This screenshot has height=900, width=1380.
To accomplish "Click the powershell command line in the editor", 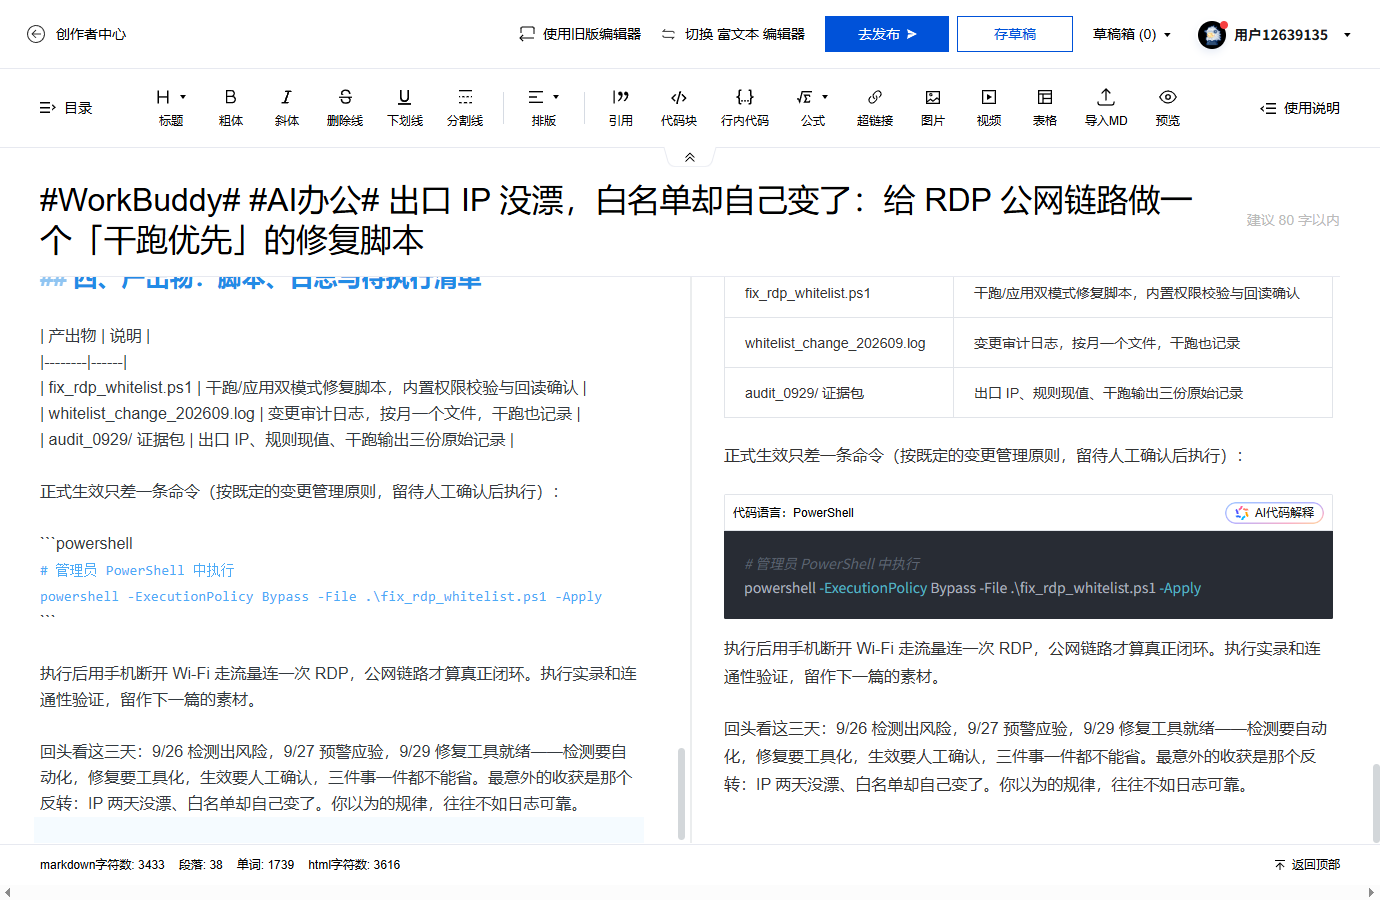I will (321, 597).
